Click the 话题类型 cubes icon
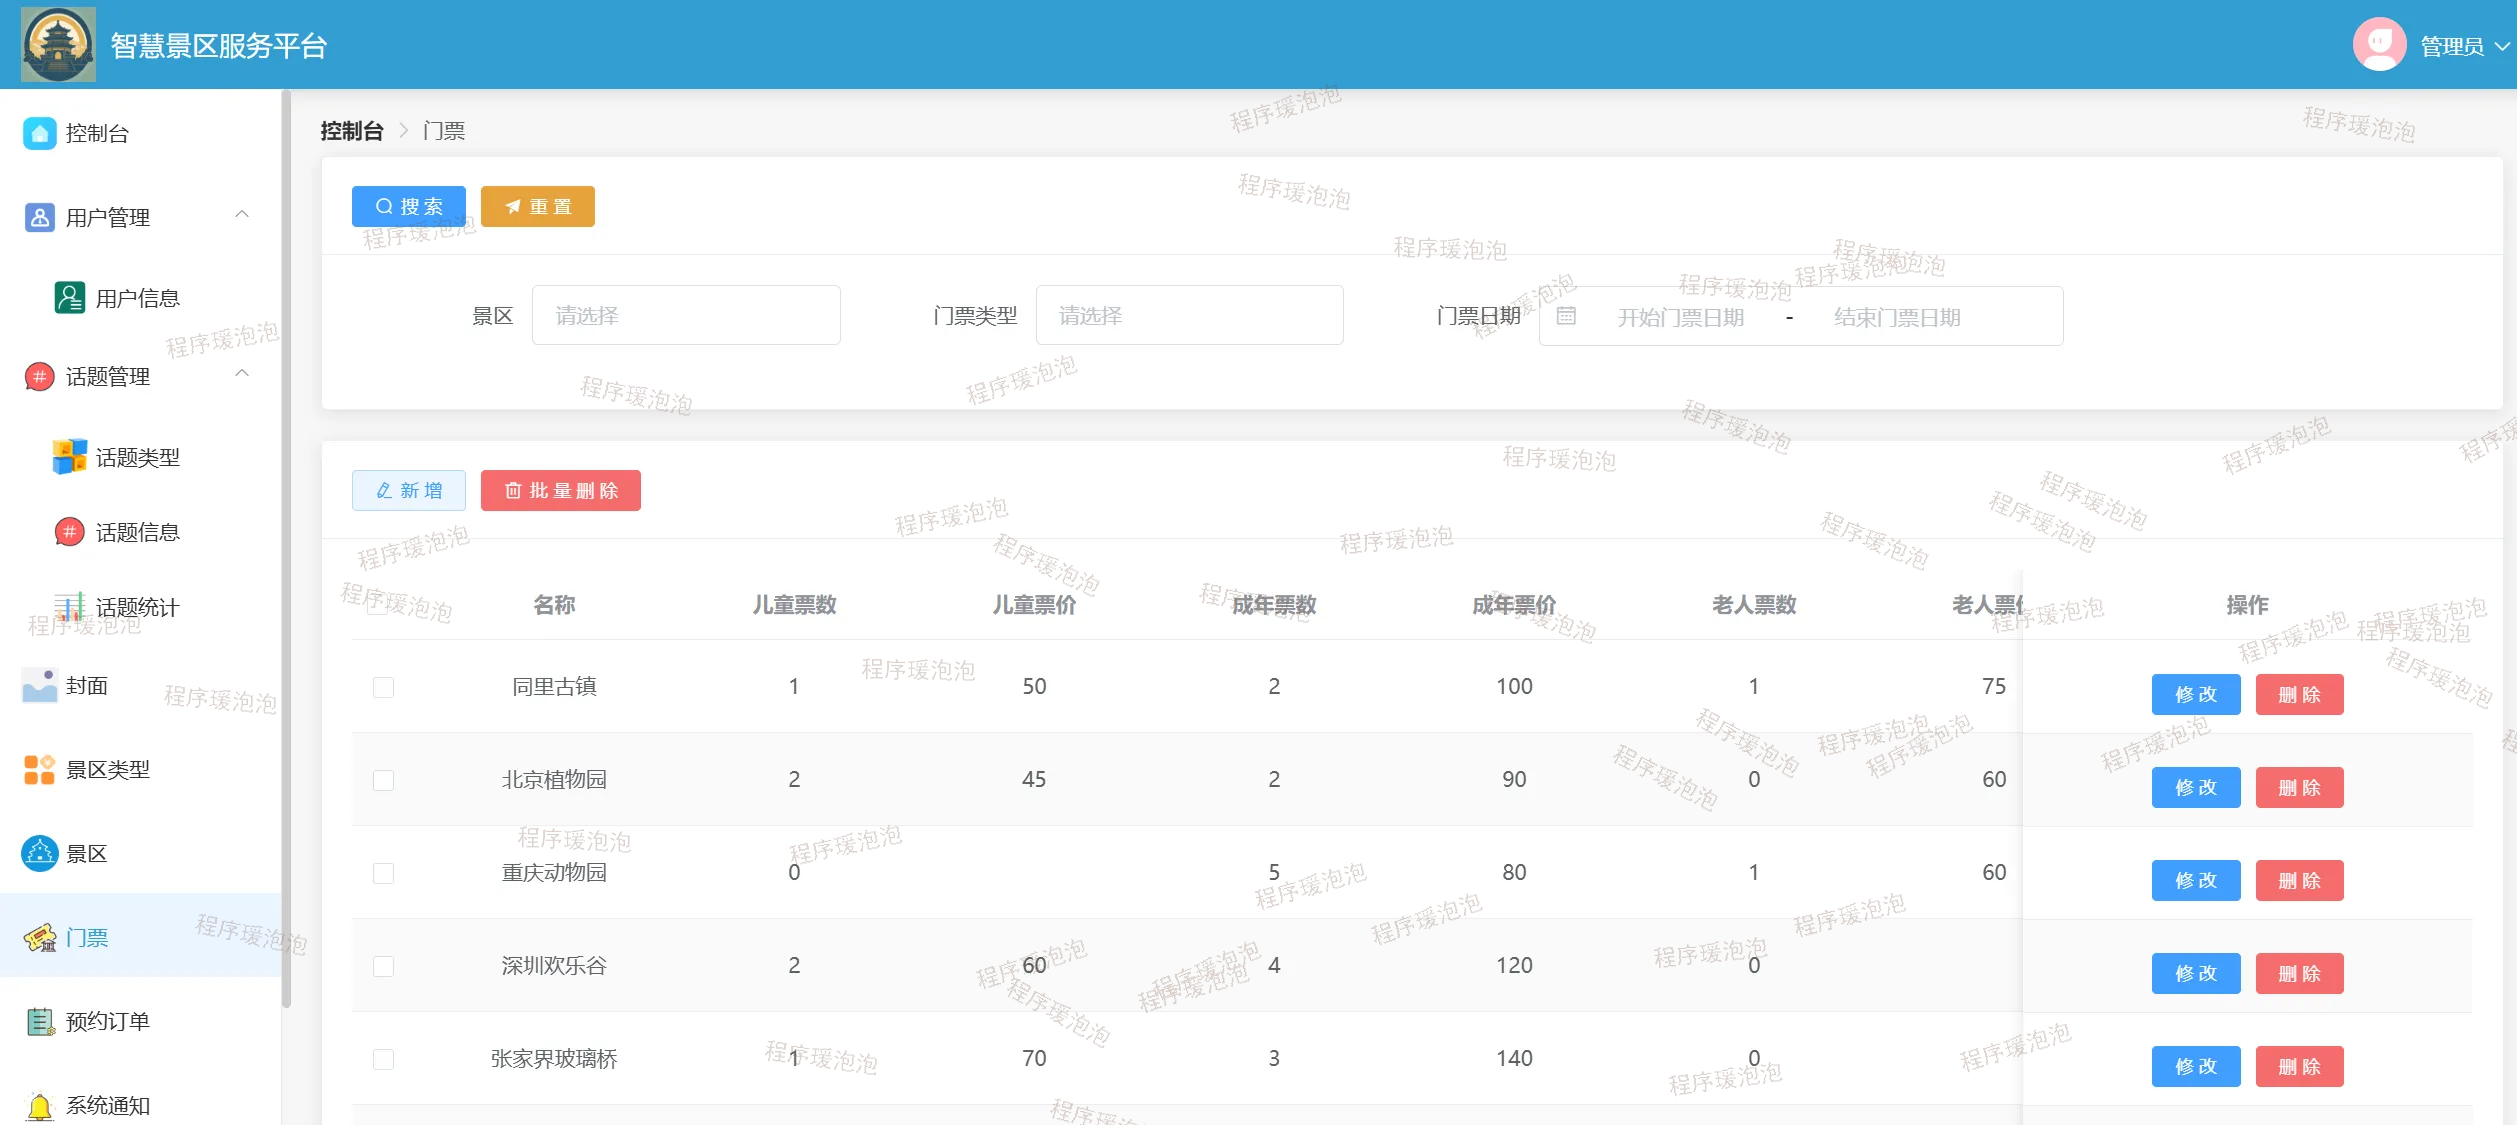 click(69, 457)
